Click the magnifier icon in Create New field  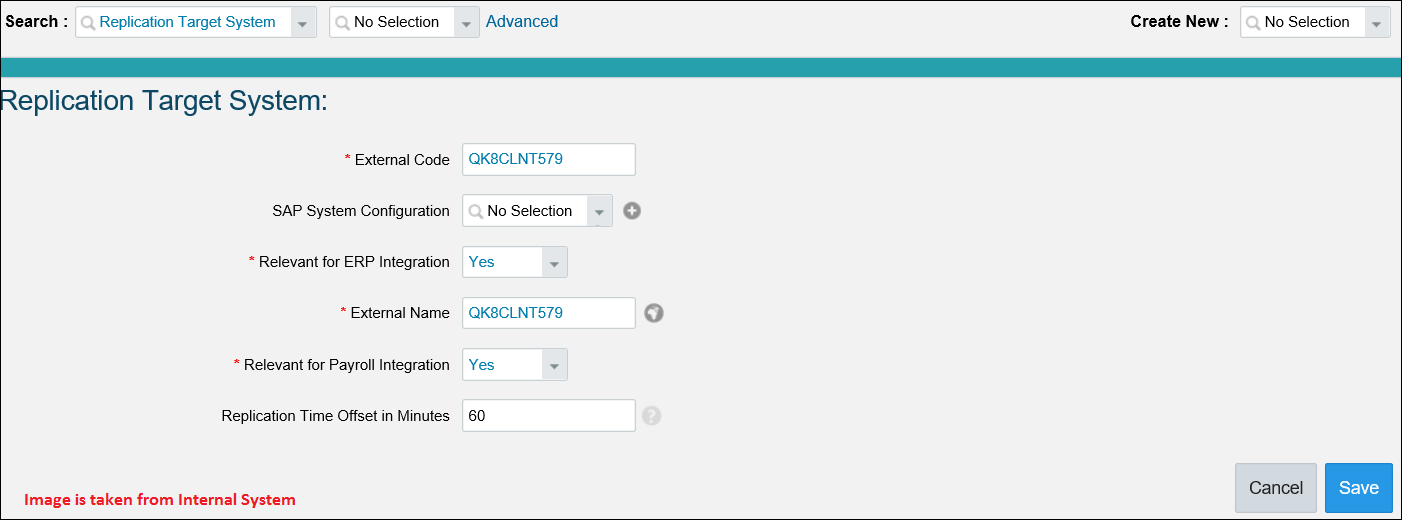pyautogui.click(x=1253, y=22)
